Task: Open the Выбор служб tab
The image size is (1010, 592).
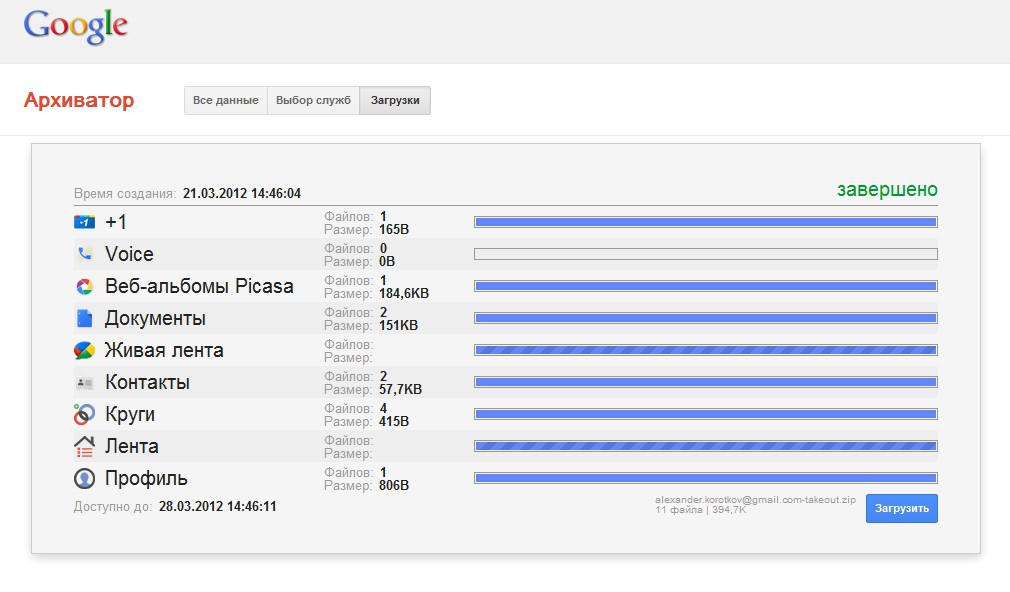Action: pyautogui.click(x=313, y=101)
